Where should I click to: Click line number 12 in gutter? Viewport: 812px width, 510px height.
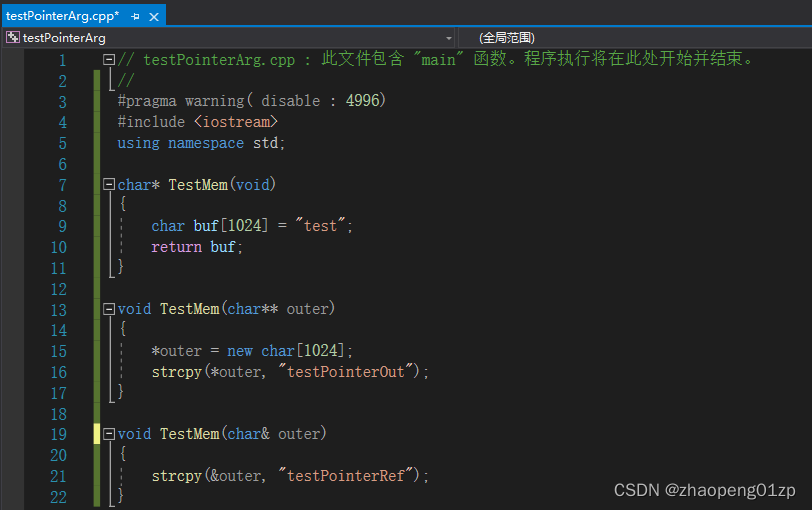coord(58,289)
